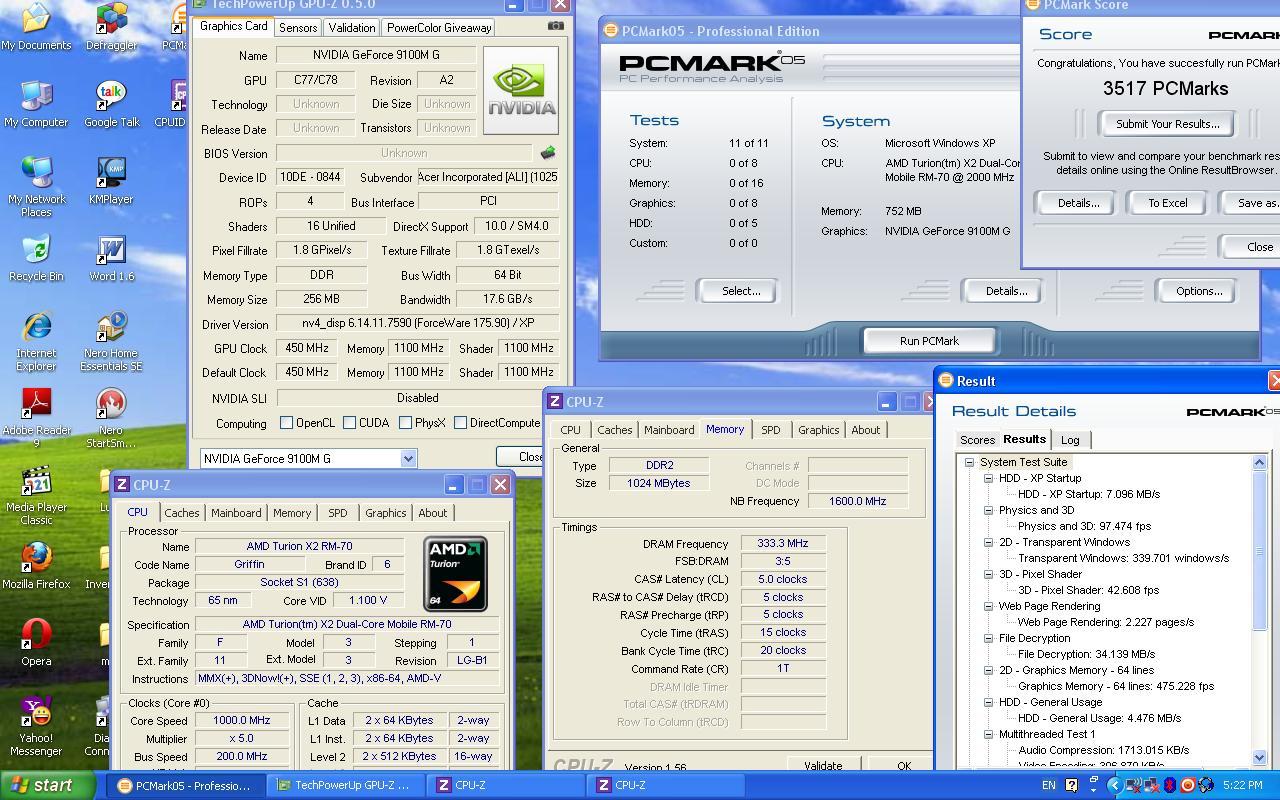Viewport: 1280px width, 800px height.
Task: Collapse Web Page Rendering node
Action: [x=988, y=606]
